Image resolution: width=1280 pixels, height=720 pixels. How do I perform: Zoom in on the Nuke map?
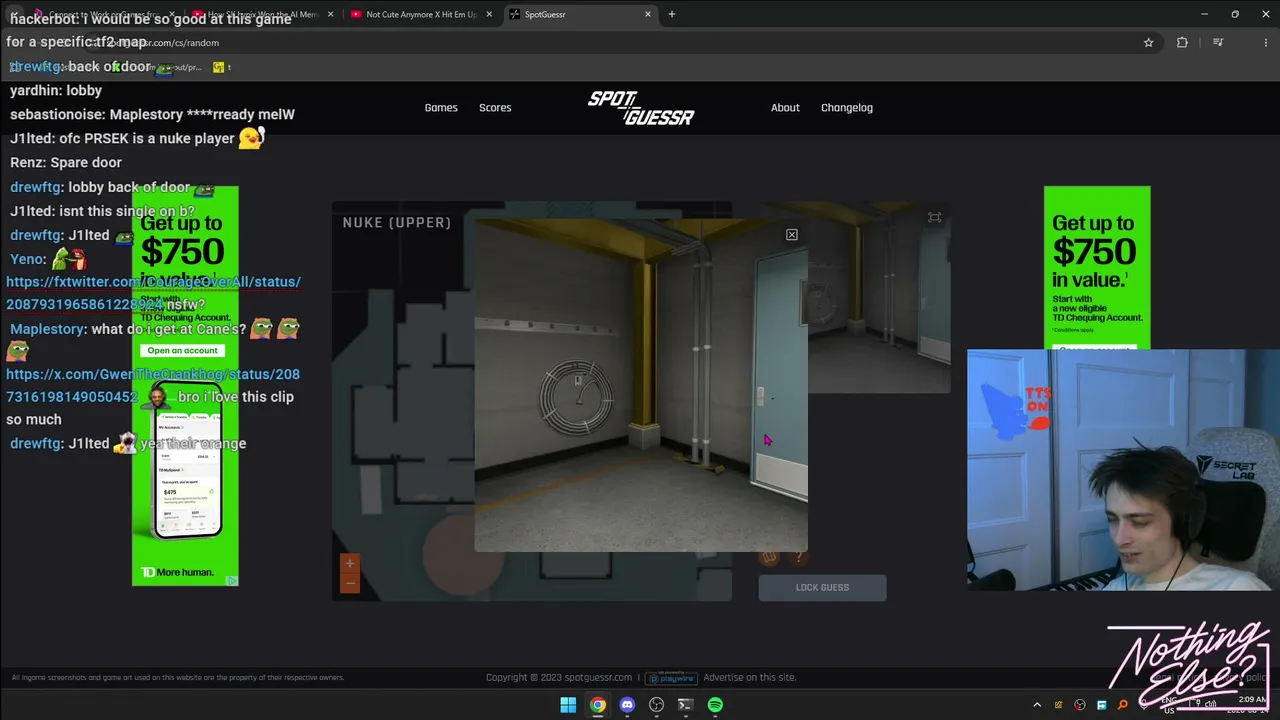(x=349, y=563)
